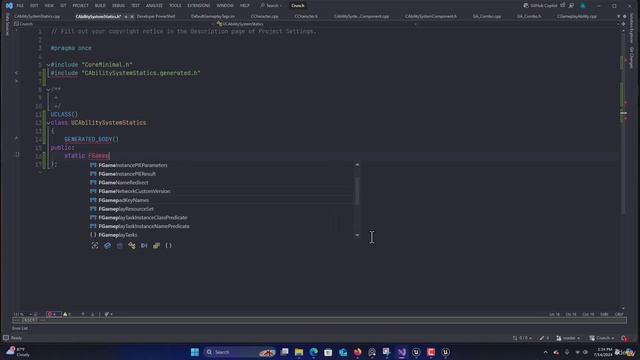Open the Crunch project scope dropdown
The width and height of the screenshot is (640, 360).
tap(114, 24)
